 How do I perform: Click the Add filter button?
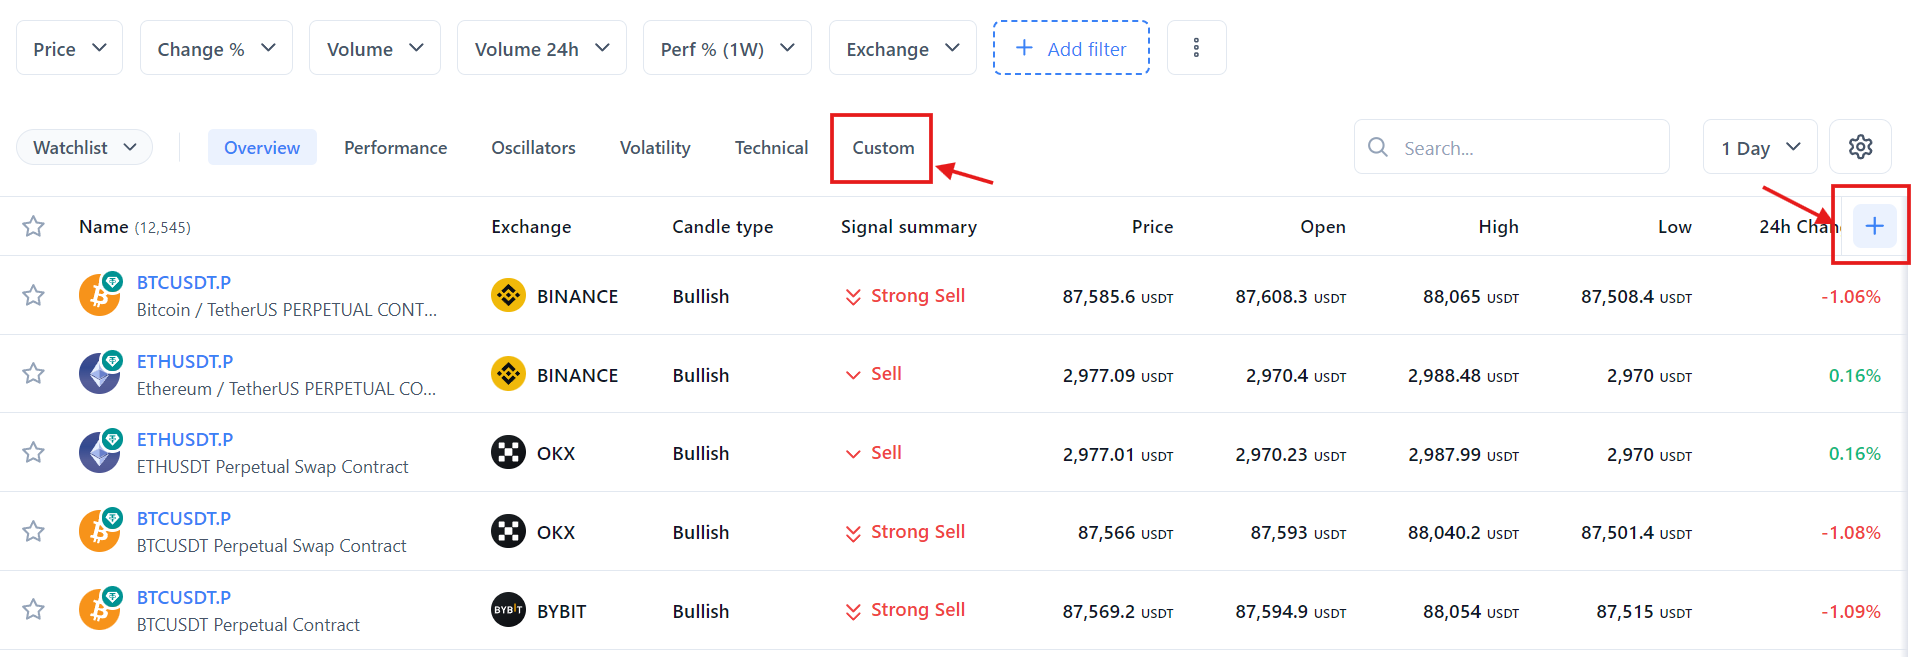click(1071, 48)
